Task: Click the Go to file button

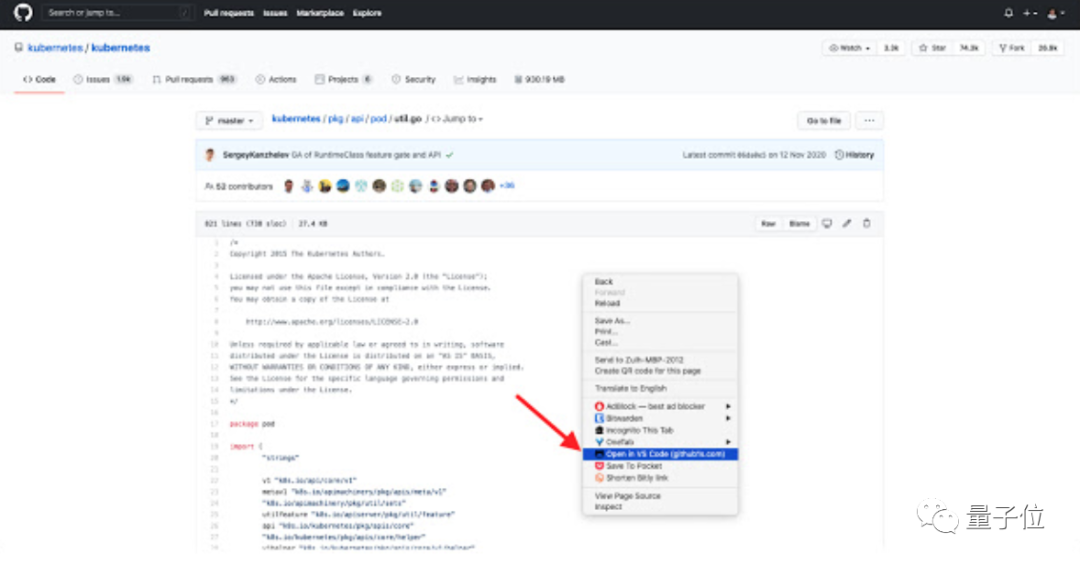Action: [x=824, y=121]
